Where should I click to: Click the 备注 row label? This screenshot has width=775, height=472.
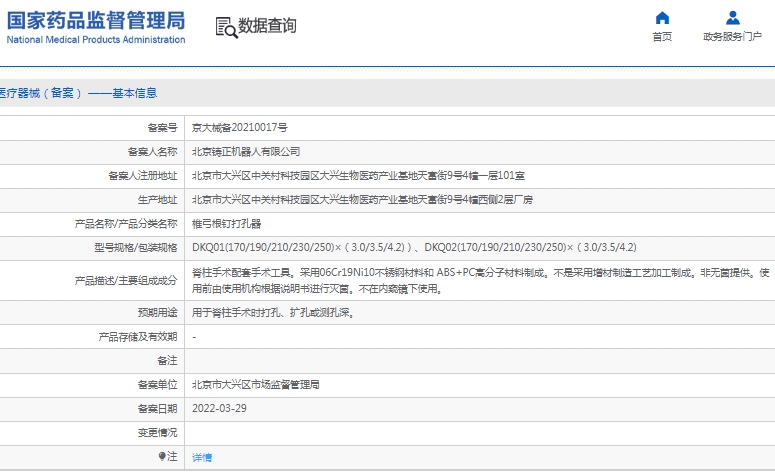[167, 361]
